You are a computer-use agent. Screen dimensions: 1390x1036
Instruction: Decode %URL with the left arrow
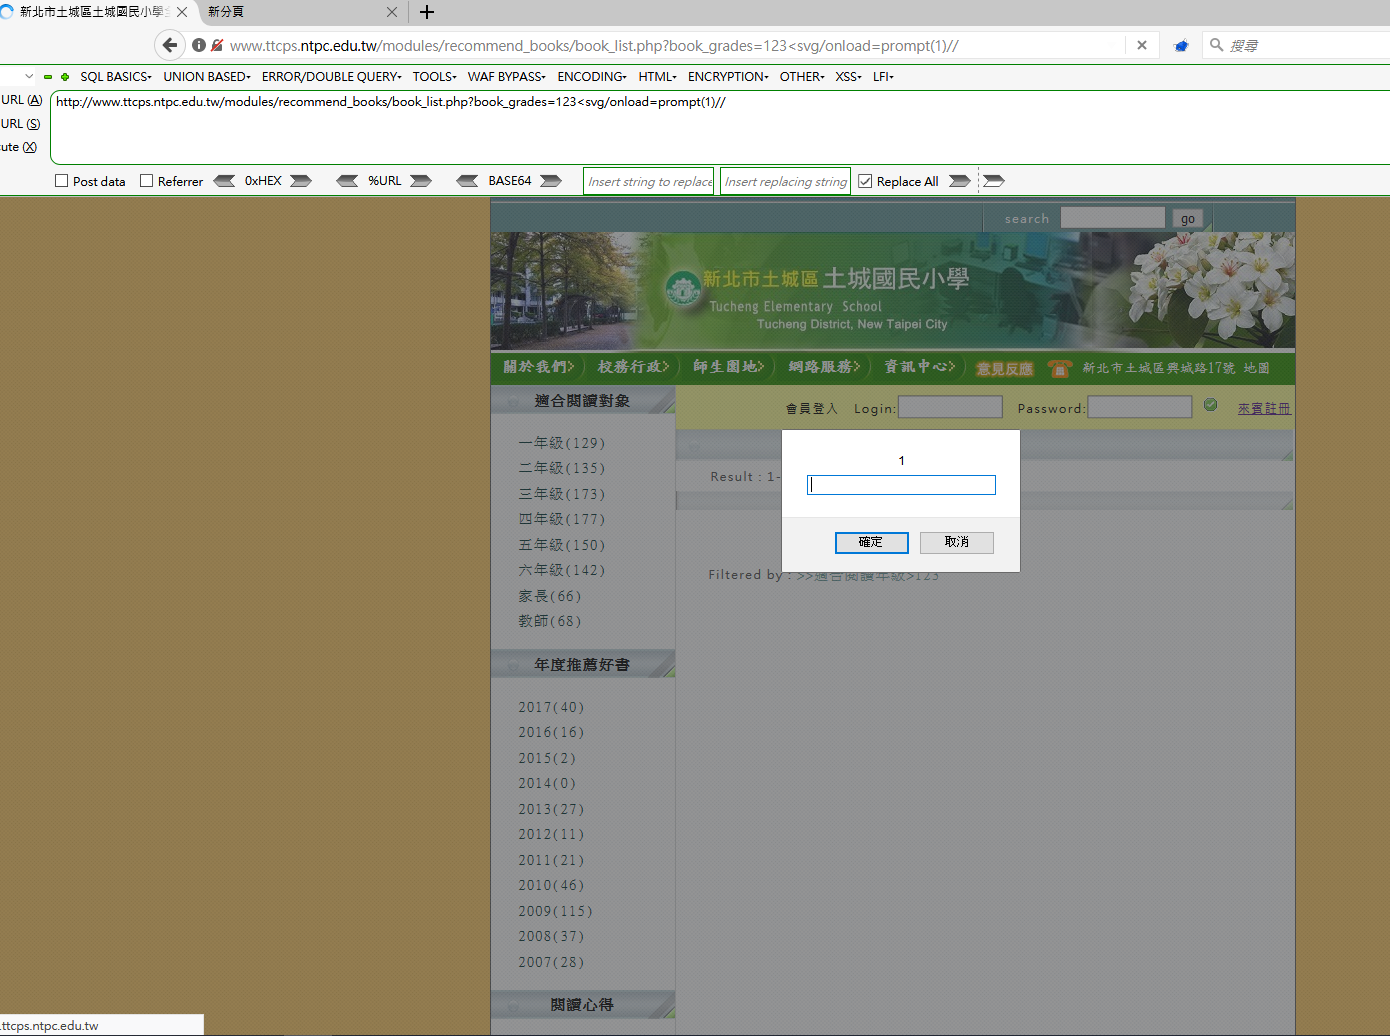[347, 181]
